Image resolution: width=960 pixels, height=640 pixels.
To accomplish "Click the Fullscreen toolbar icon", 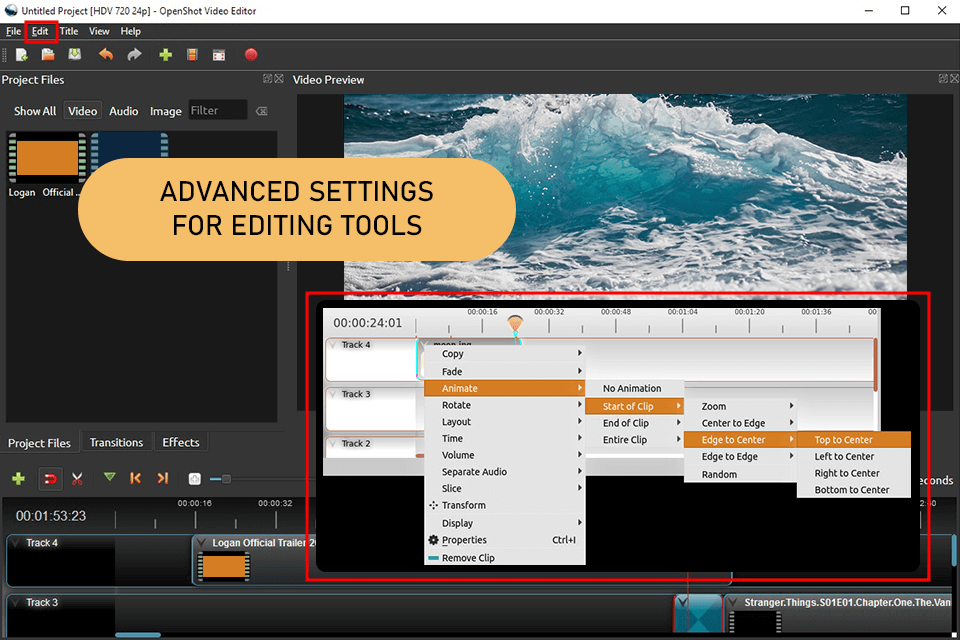I will pos(219,55).
